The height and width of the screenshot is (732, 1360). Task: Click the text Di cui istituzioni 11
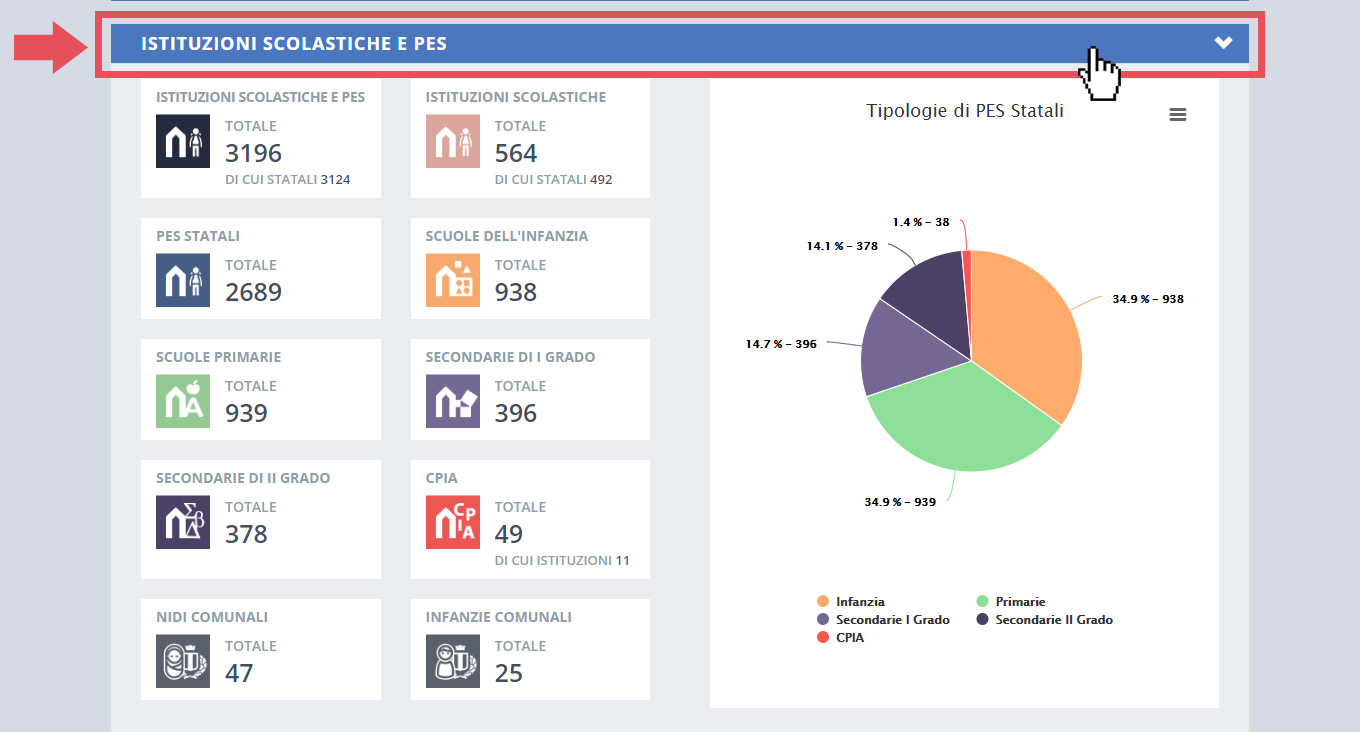coord(562,561)
